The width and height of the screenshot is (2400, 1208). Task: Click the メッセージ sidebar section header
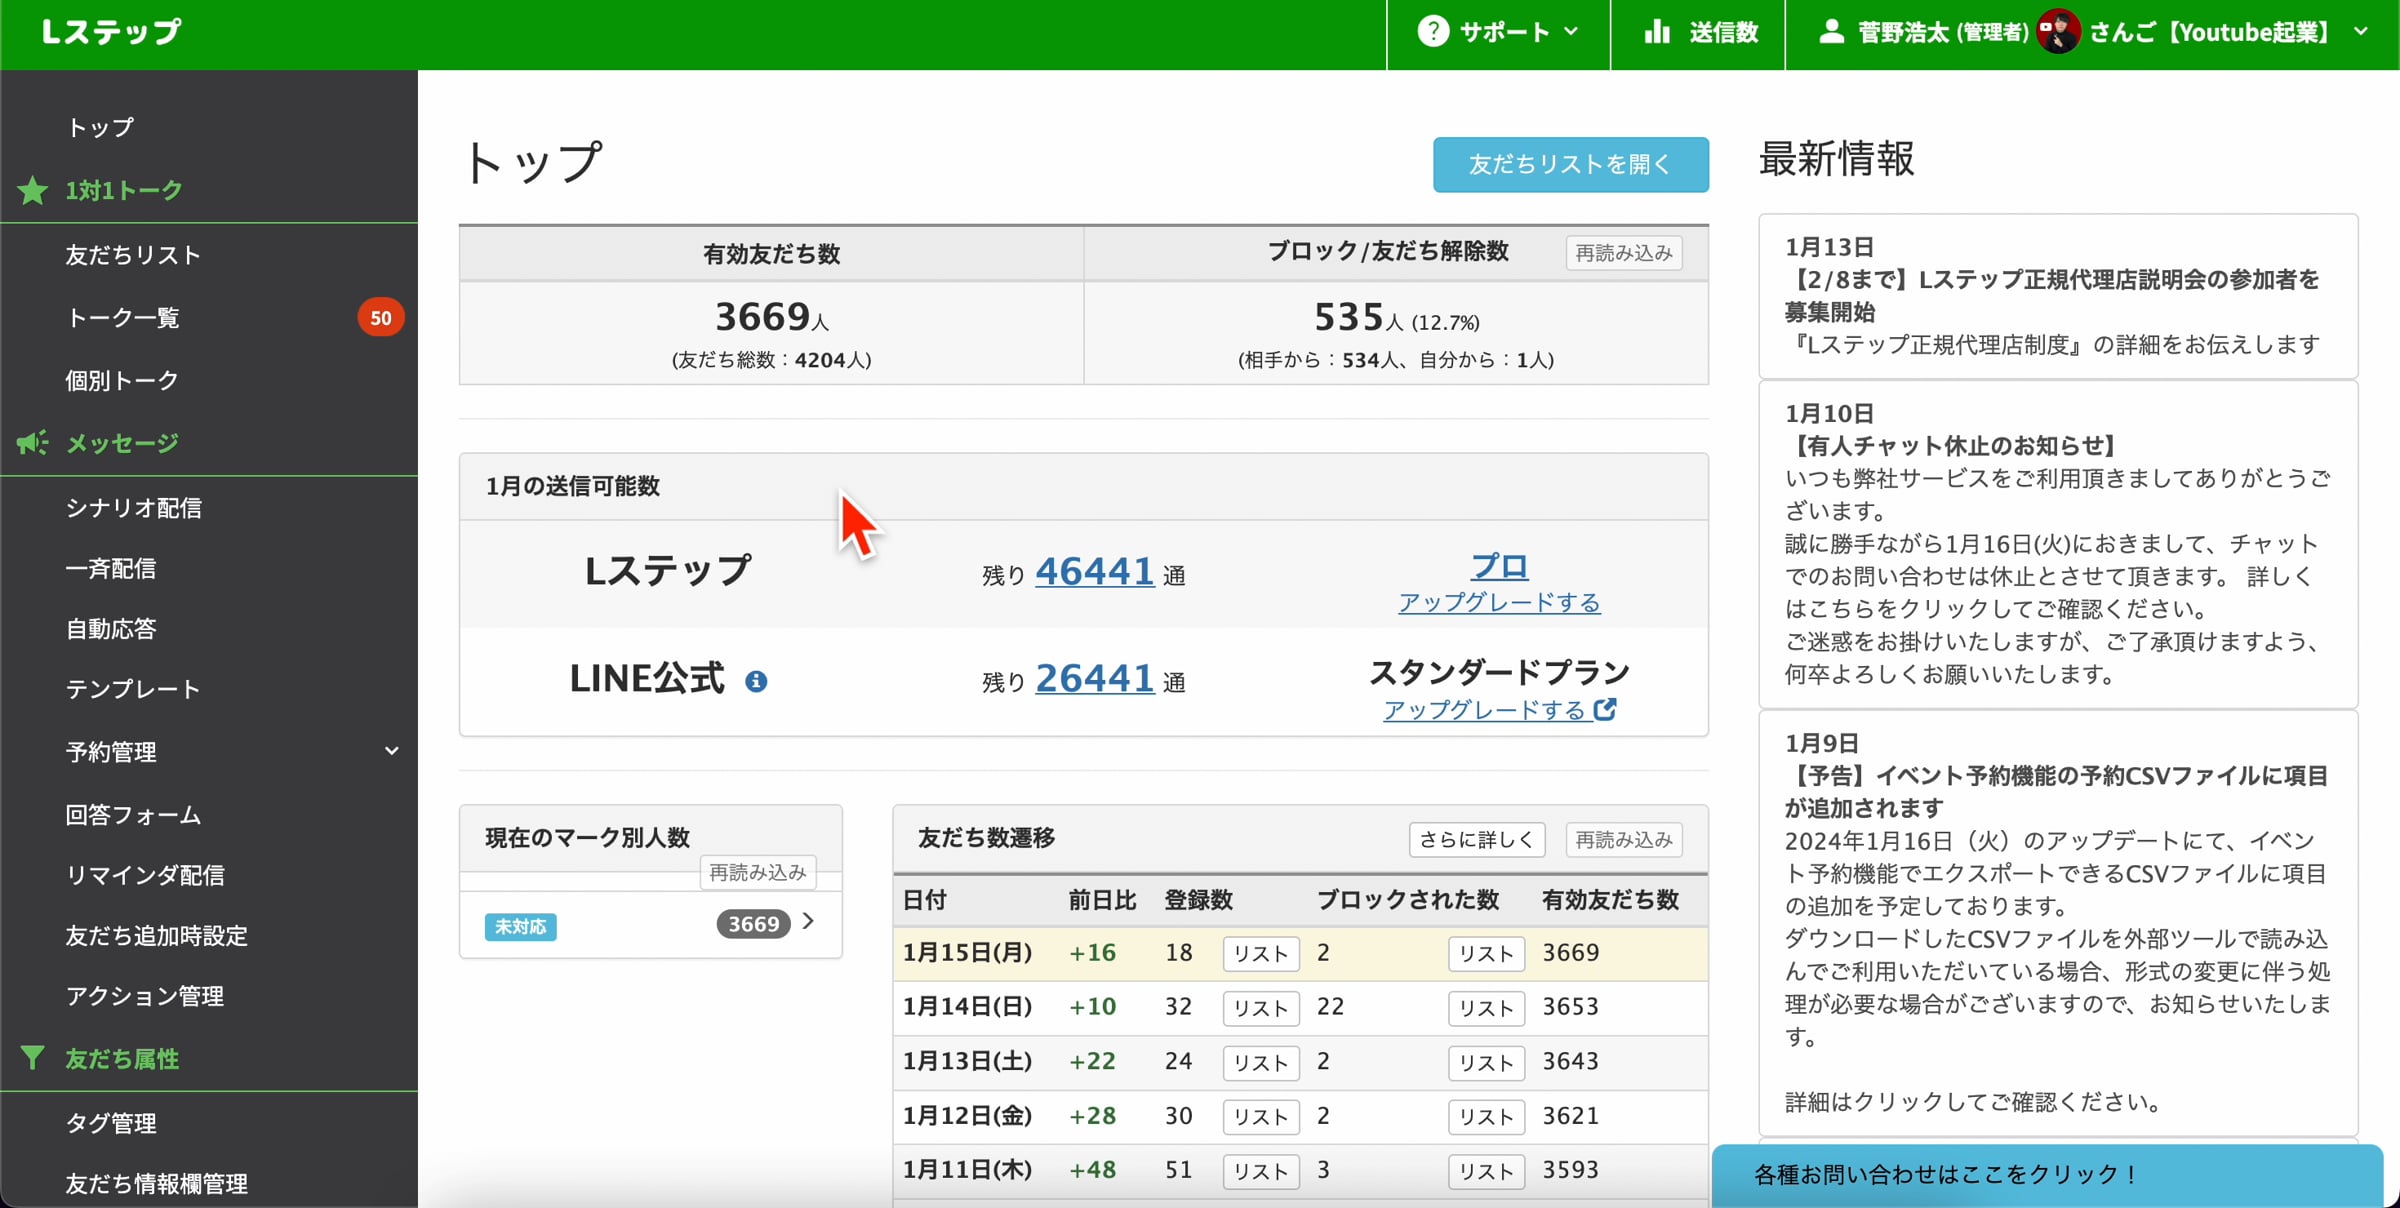[122, 443]
